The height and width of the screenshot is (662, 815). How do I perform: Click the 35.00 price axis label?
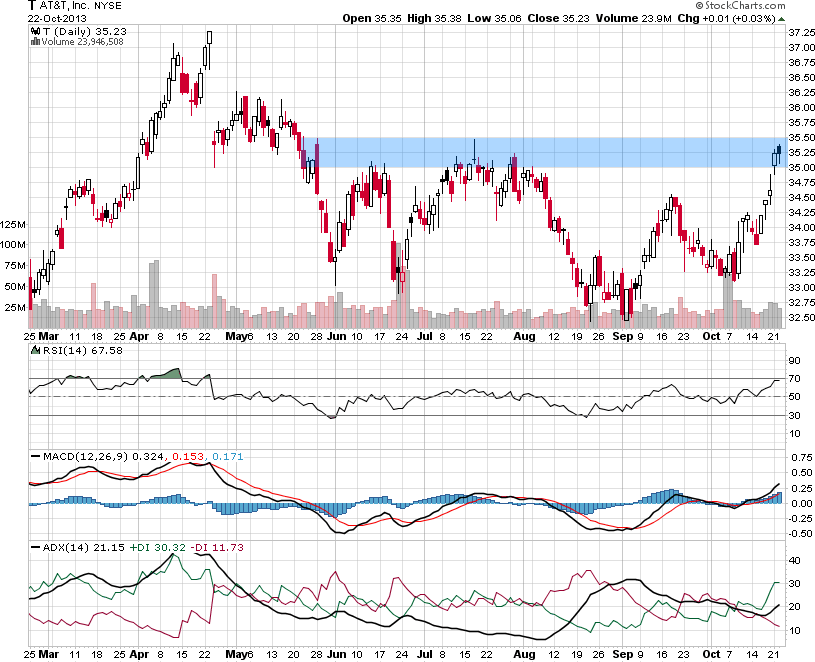tap(801, 167)
